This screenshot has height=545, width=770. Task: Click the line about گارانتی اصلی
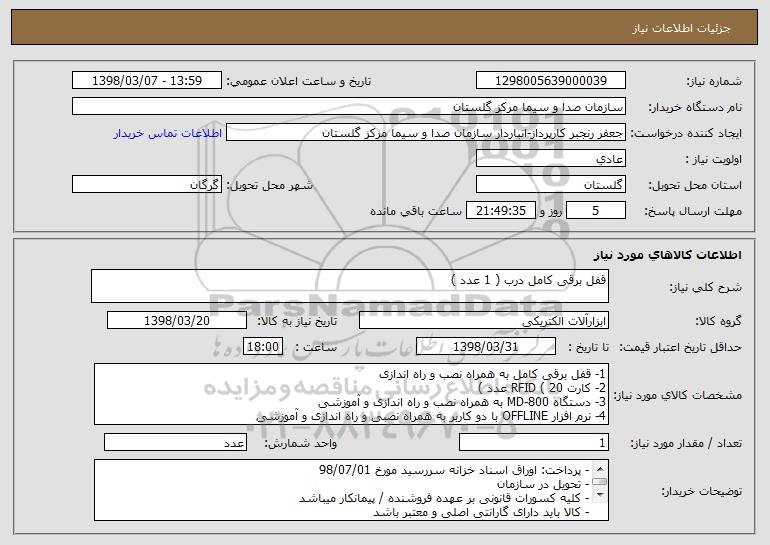[x=481, y=513]
